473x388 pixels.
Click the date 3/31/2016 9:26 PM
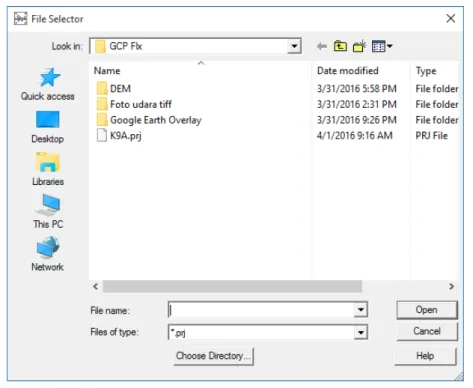click(x=357, y=120)
